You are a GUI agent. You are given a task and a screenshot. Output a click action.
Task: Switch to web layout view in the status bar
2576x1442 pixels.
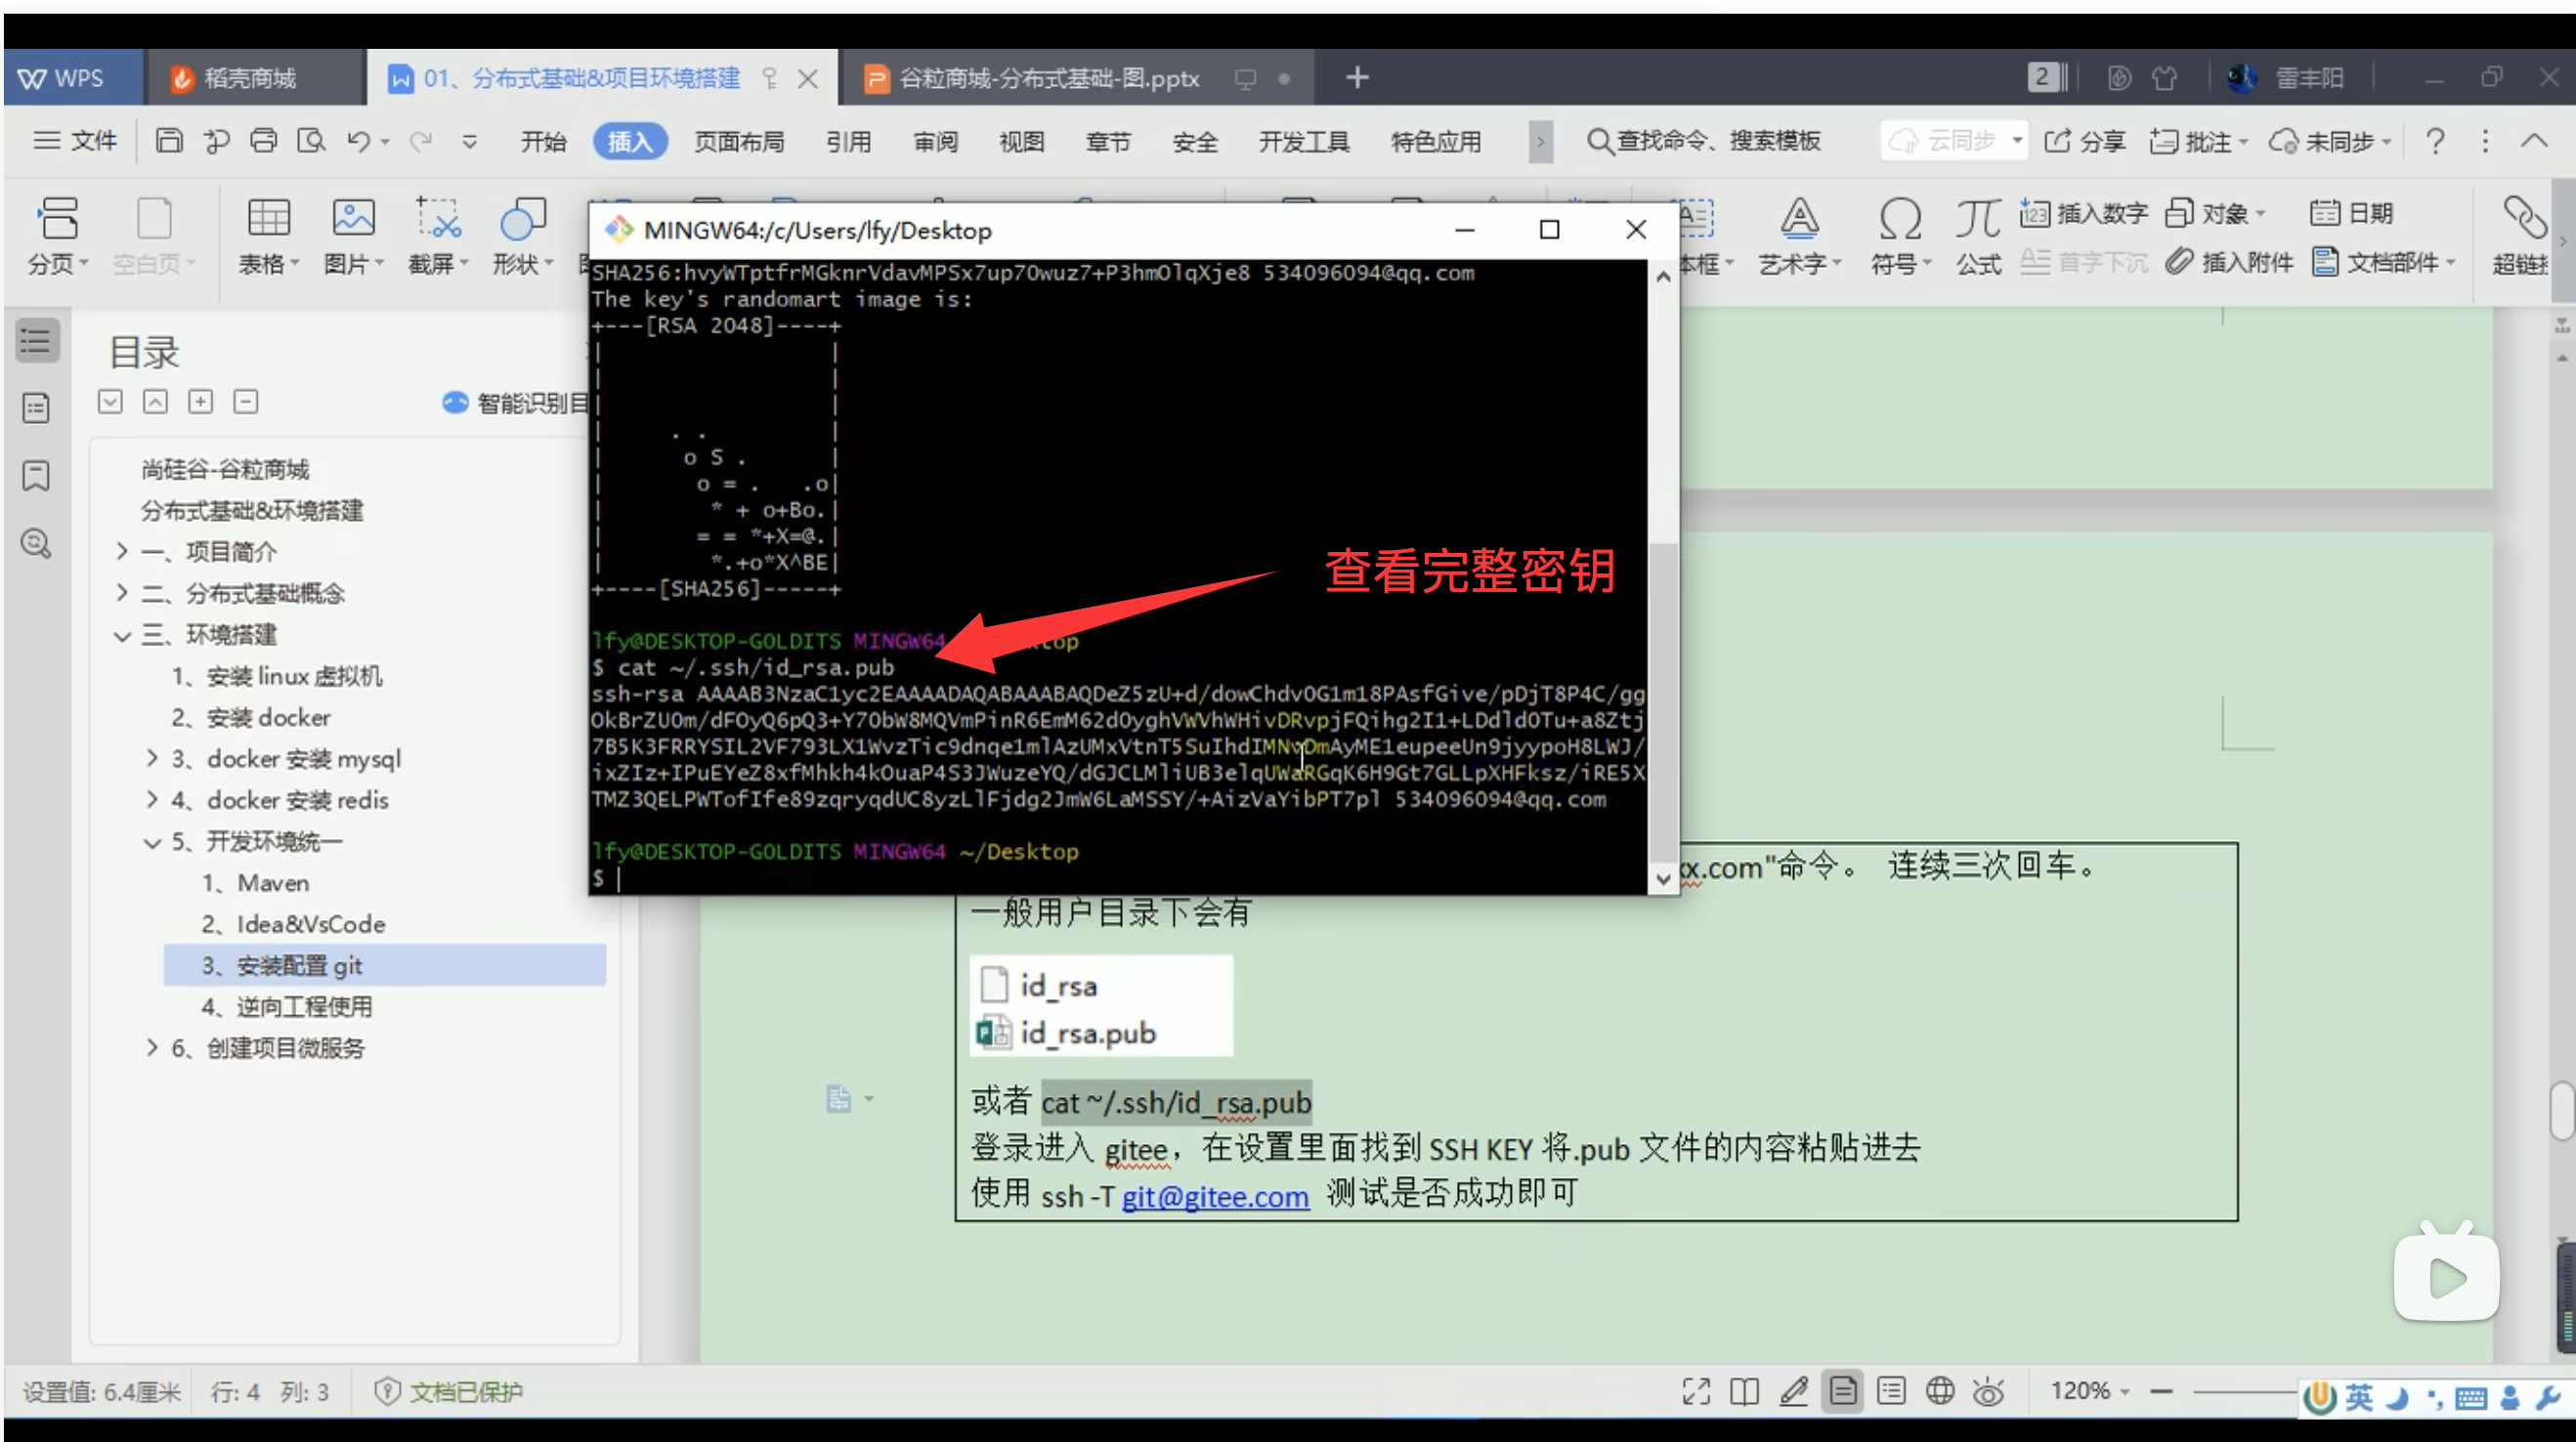(1940, 1391)
